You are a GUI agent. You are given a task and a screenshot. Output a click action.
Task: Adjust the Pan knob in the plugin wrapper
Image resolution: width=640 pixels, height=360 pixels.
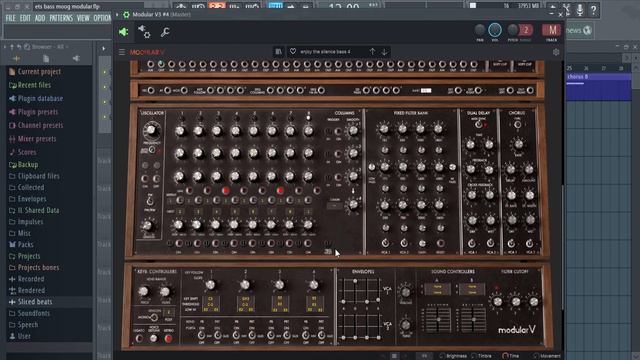click(480, 30)
